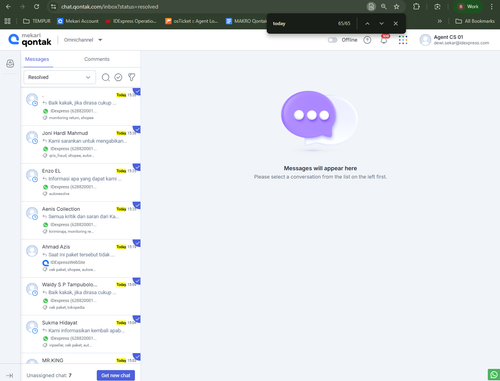
Task: Open WhatsApp widget at bottom right
Action: 494,375
